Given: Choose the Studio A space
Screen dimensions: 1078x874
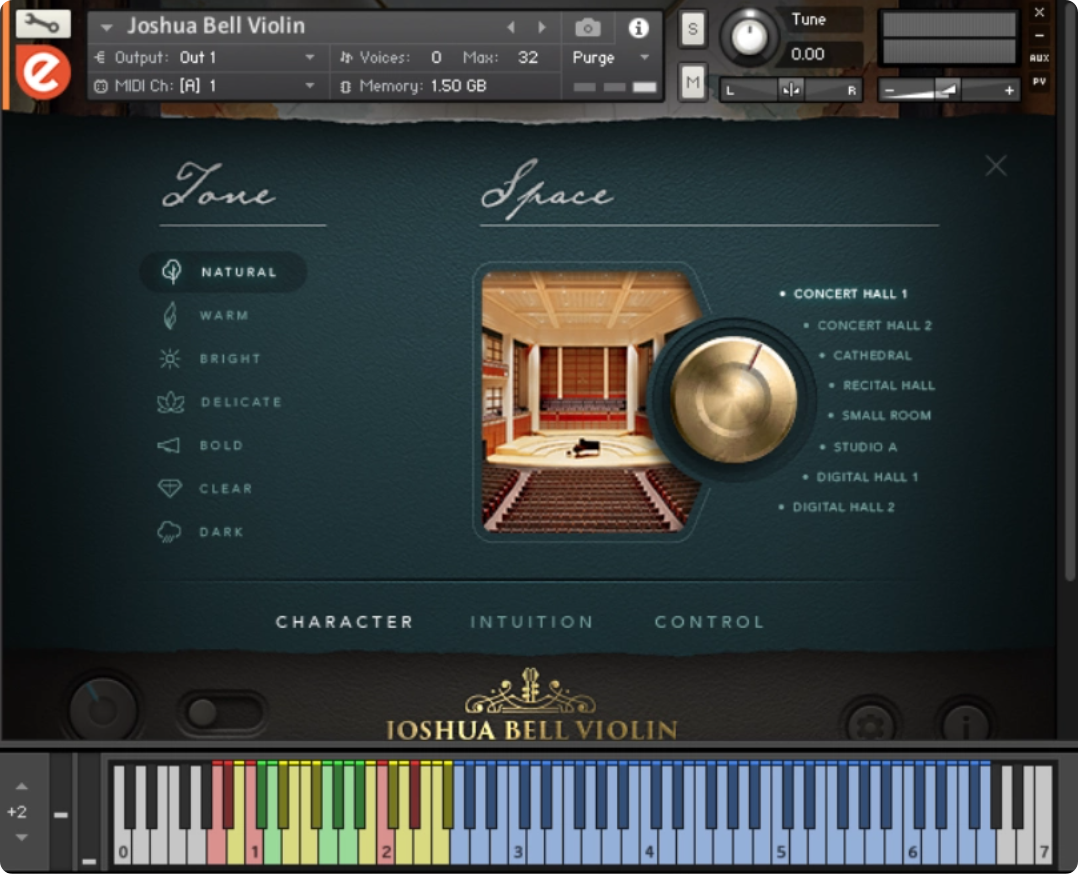Looking at the screenshot, I should (x=859, y=447).
